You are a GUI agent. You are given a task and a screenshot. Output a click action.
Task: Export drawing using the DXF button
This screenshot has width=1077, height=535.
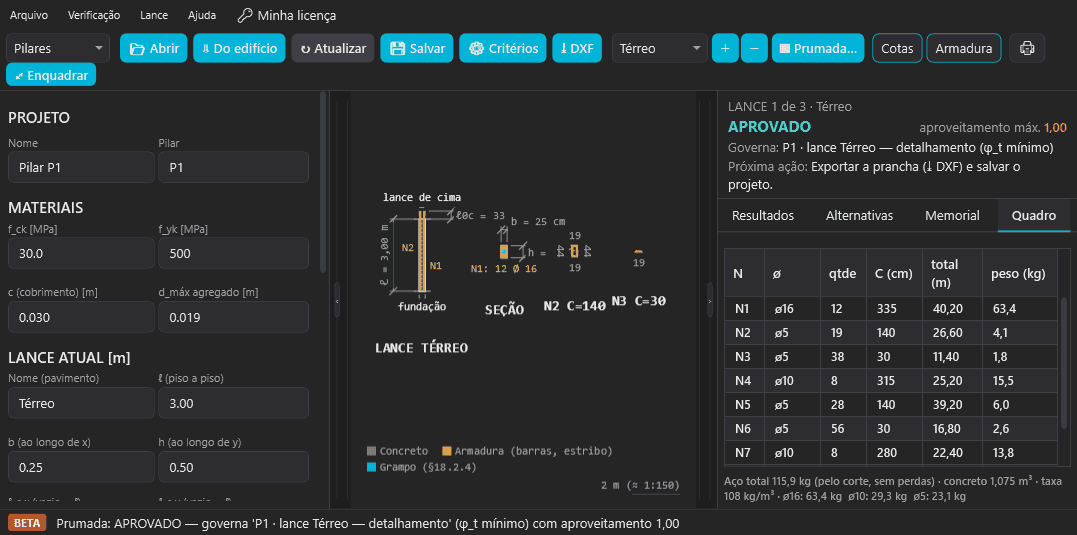(577, 49)
